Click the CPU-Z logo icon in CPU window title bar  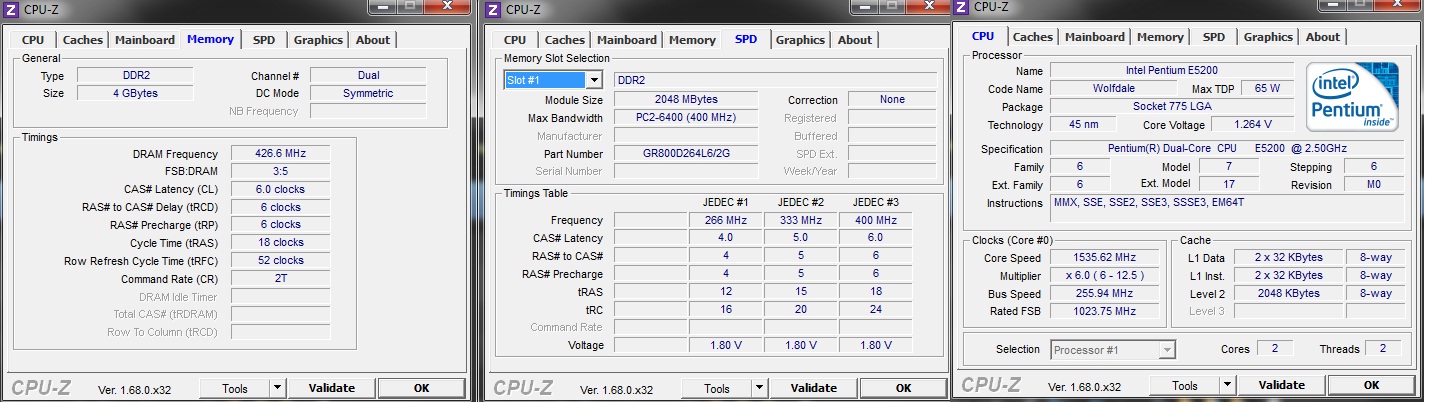pyautogui.click(x=962, y=7)
